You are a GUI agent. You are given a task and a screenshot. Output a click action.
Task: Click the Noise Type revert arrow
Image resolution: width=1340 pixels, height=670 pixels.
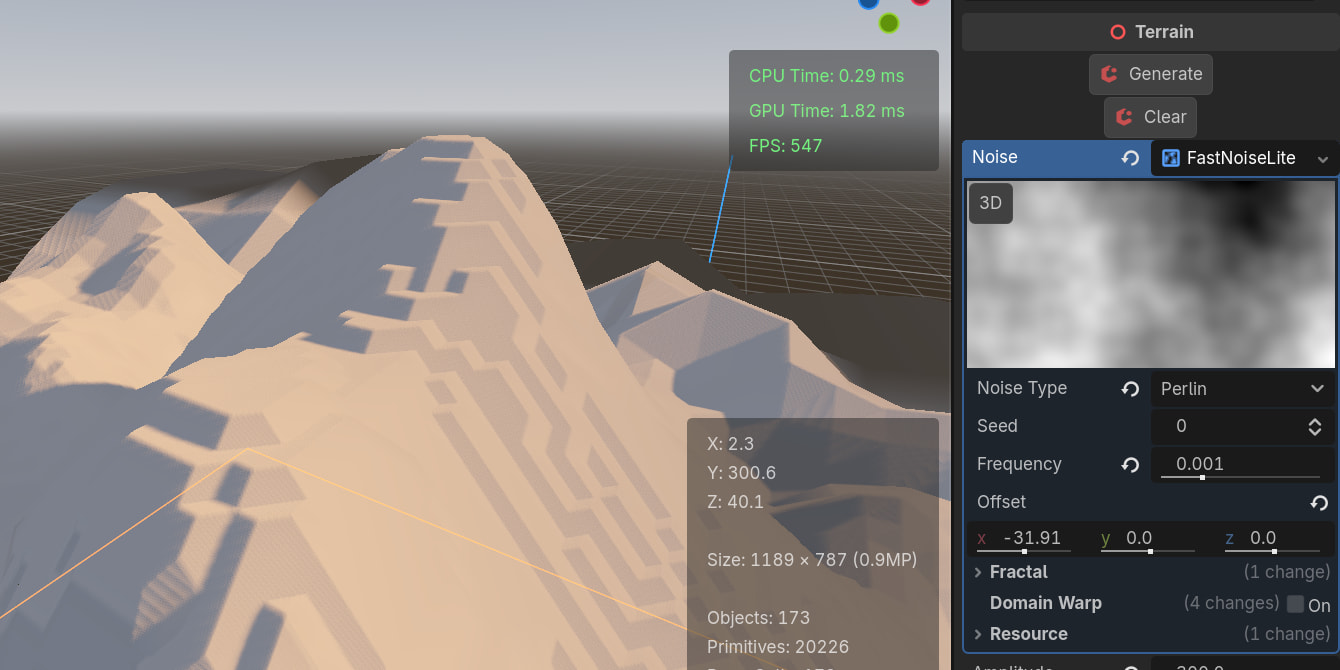click(x=1130, y=389)
